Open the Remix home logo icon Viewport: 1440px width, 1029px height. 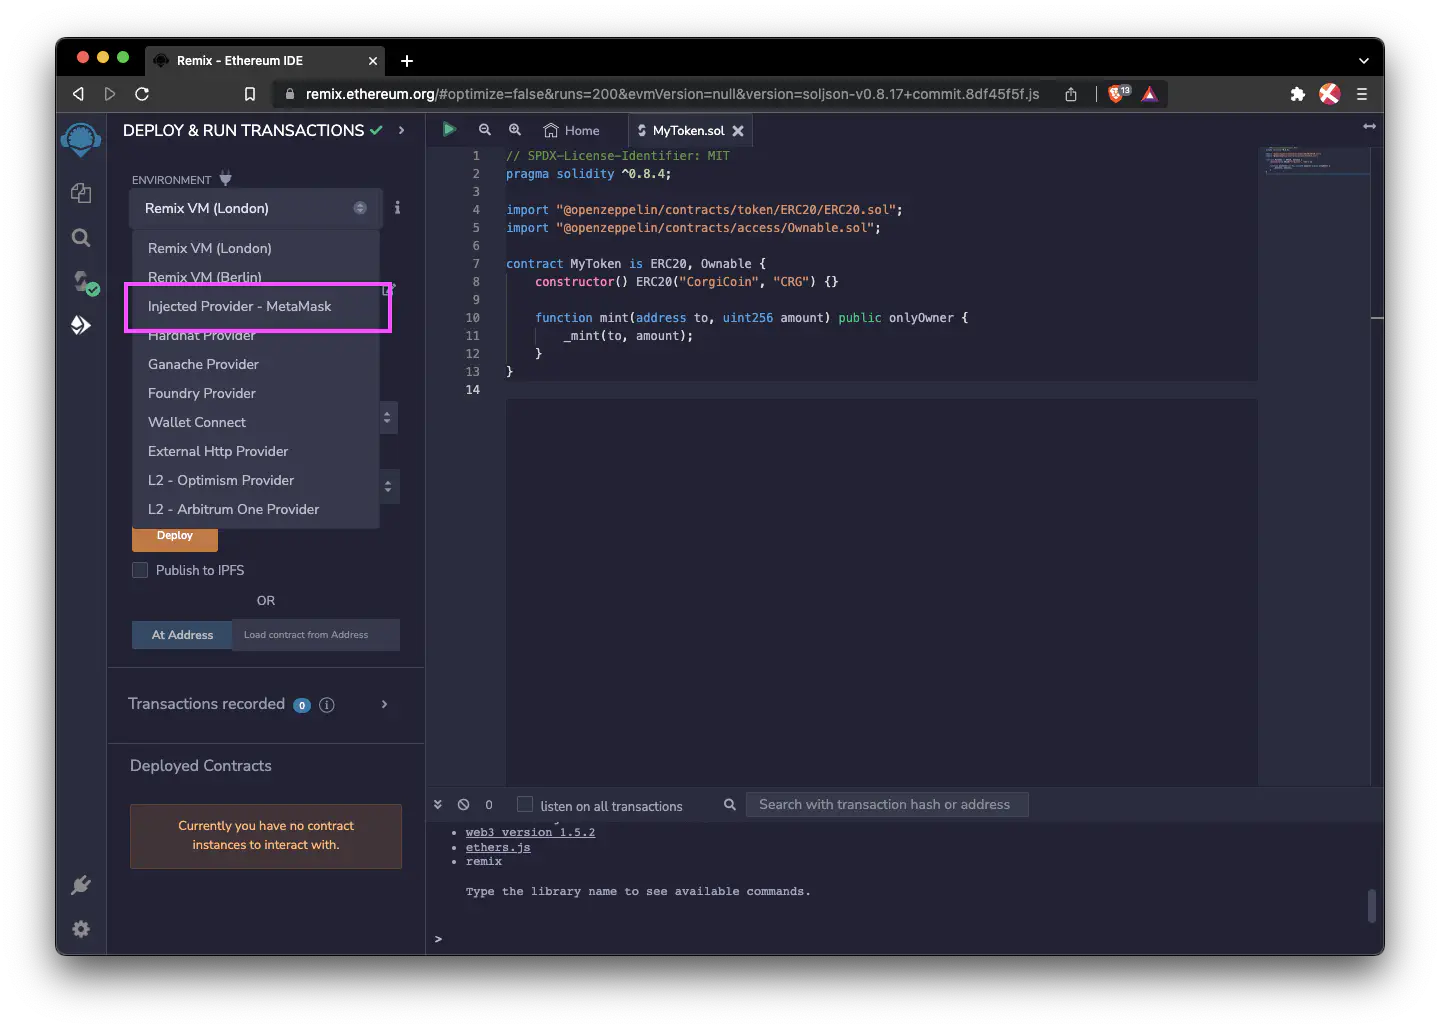click(81, 139)
